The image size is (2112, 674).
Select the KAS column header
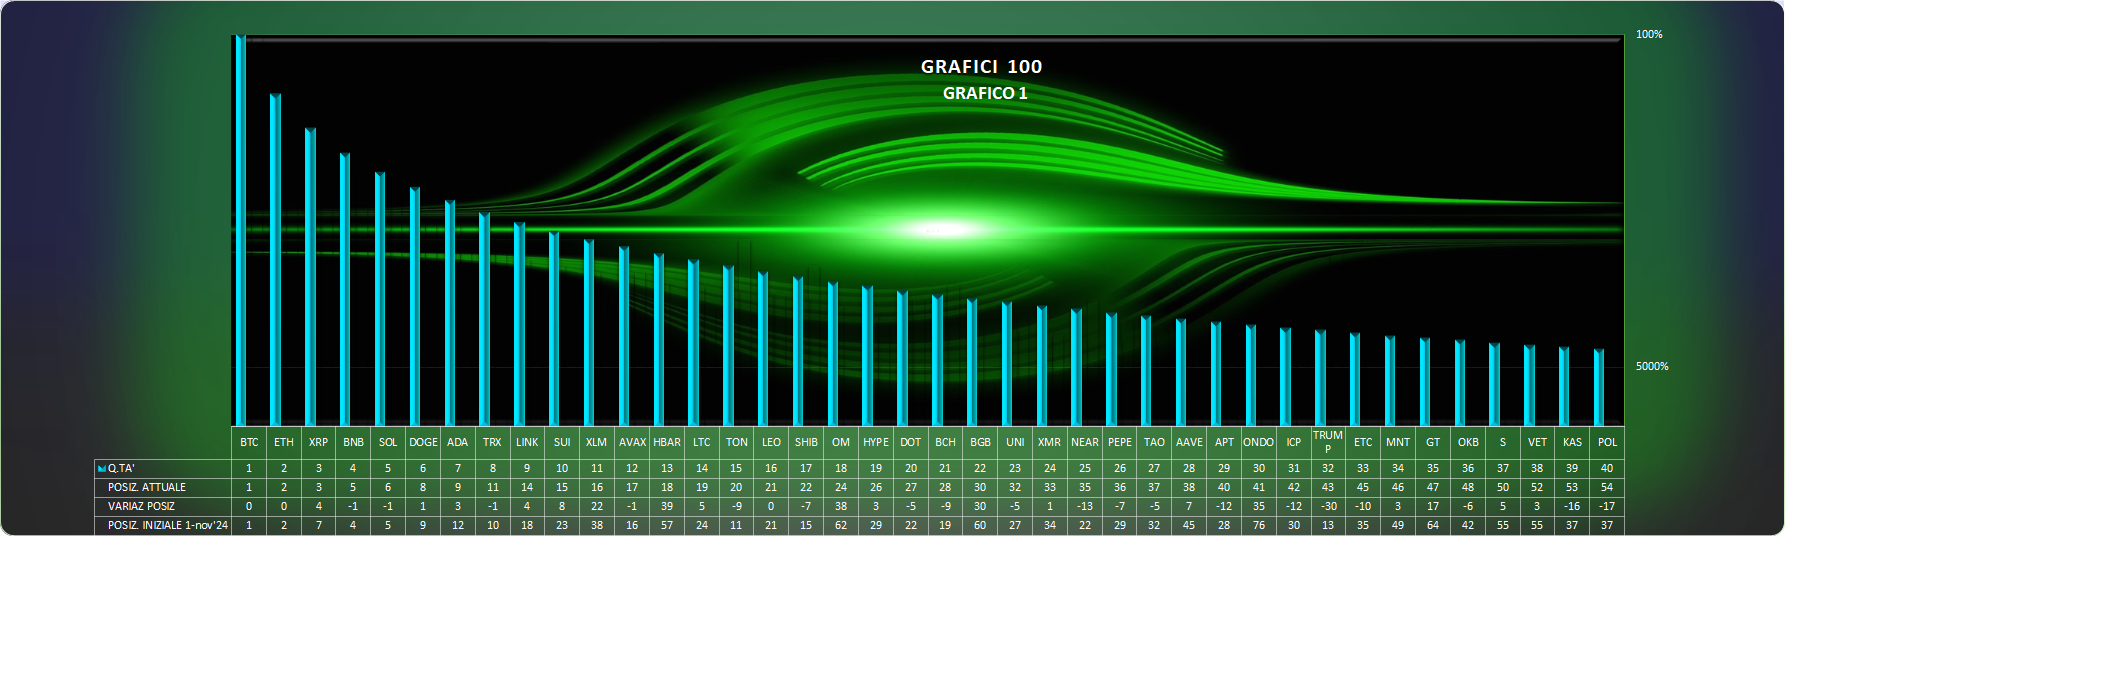(1572, 442)
